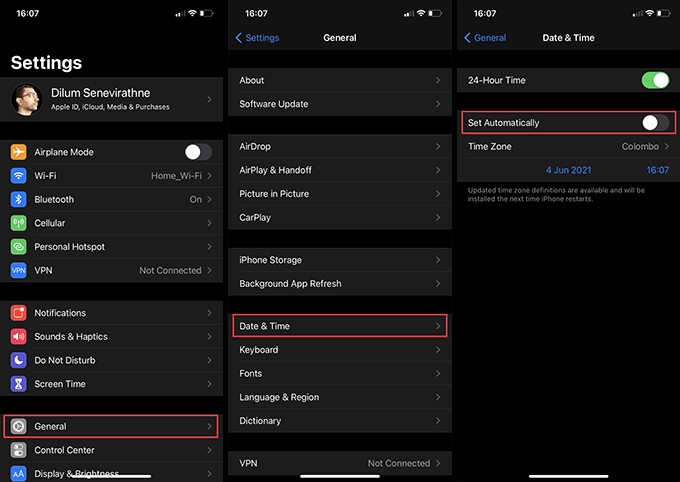Go back to General from Date & Time
The width and height of the screenshot is (680, 482).
pos(485,38)
